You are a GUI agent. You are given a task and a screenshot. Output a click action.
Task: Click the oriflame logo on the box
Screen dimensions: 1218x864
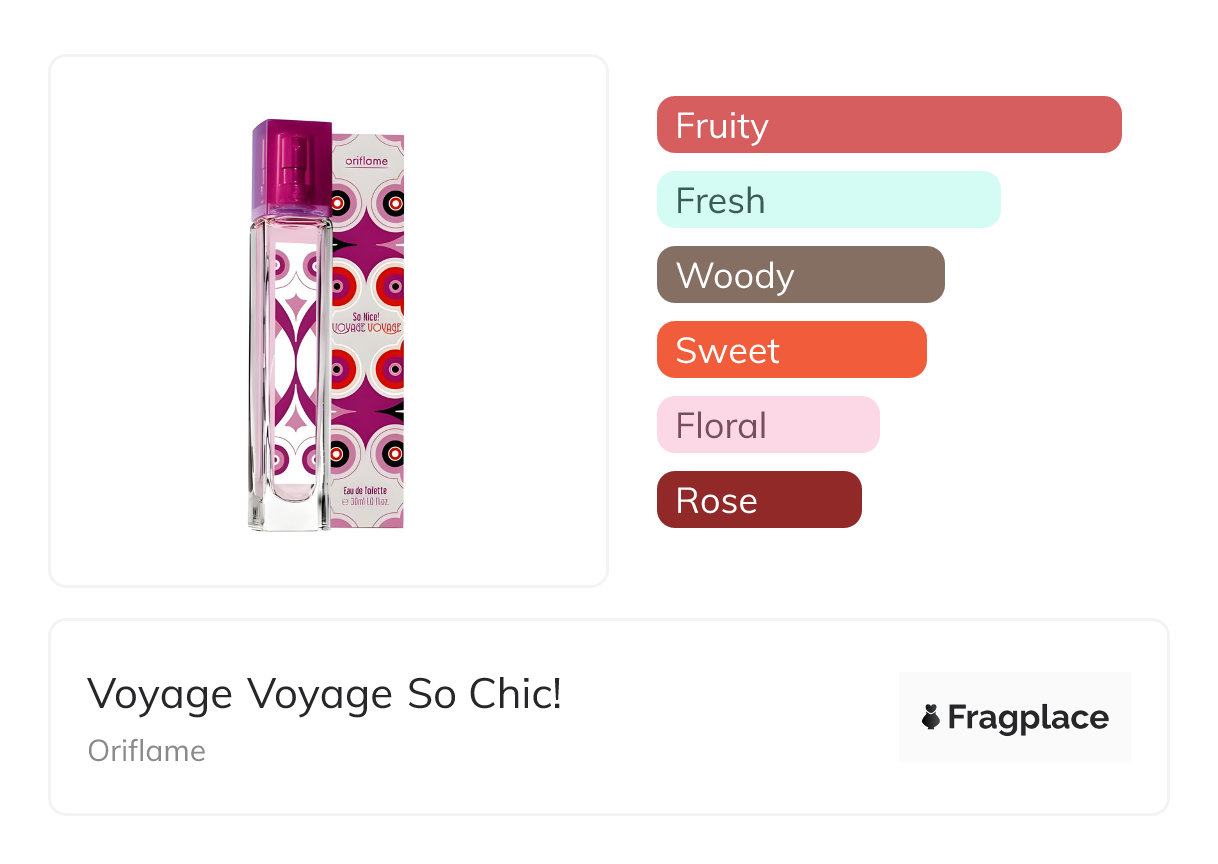[366, 160]
